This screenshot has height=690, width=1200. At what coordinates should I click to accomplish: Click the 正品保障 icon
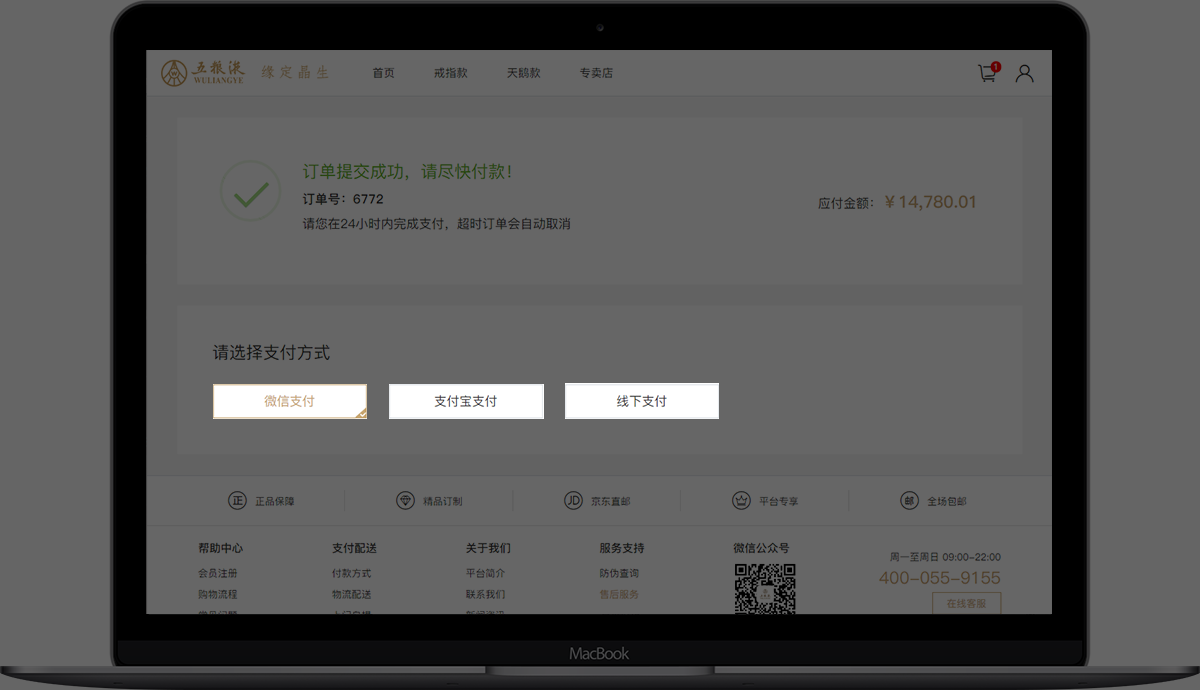tap(237, 501)
